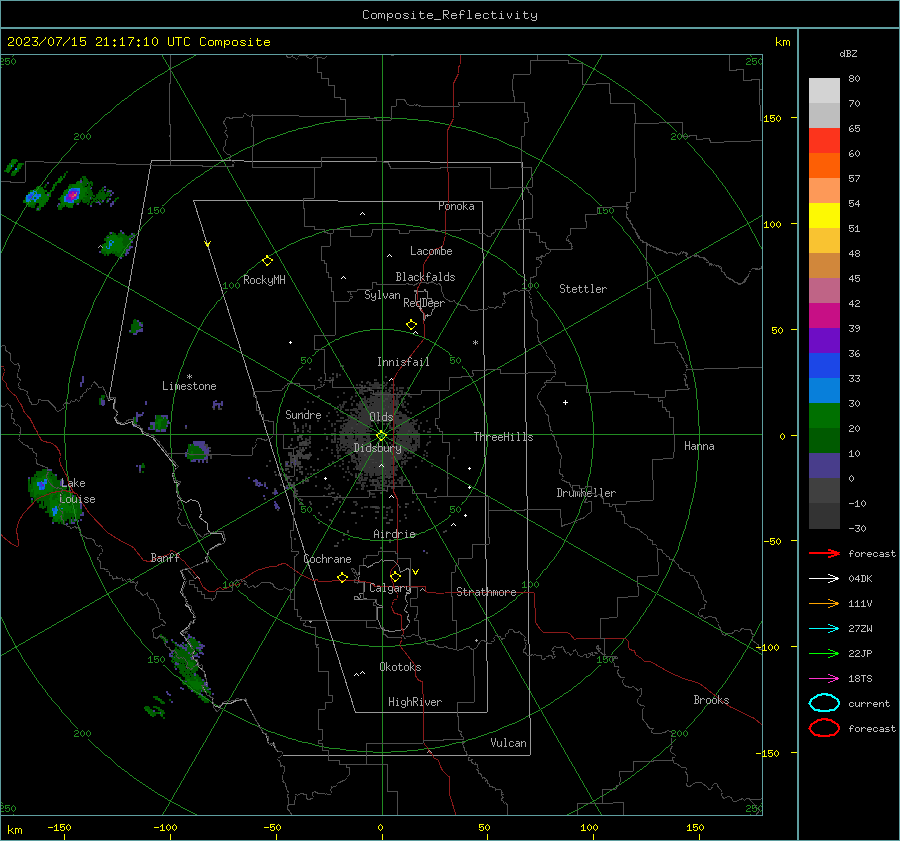Click the magenta 18TS arrow icon
900x841 pixels.
tap(824, 679)
